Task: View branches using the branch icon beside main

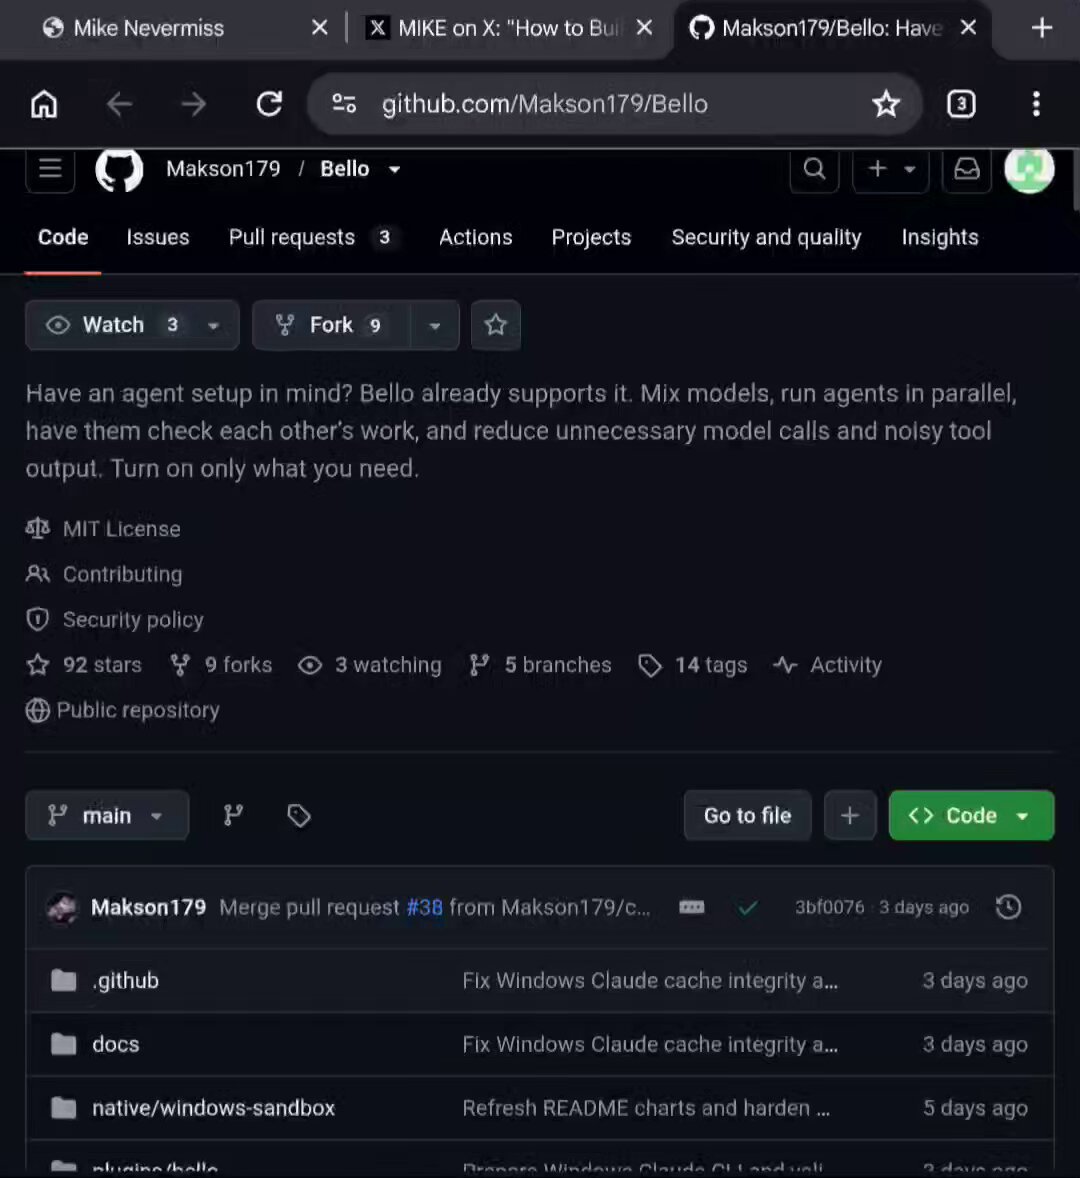Action: pyautogui.click(x=234, y=815)
